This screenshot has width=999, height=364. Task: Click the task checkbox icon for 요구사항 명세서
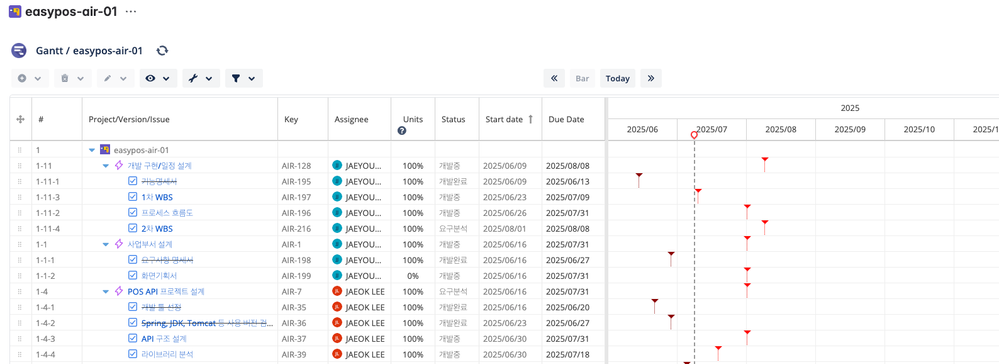(x=133, y=260)
